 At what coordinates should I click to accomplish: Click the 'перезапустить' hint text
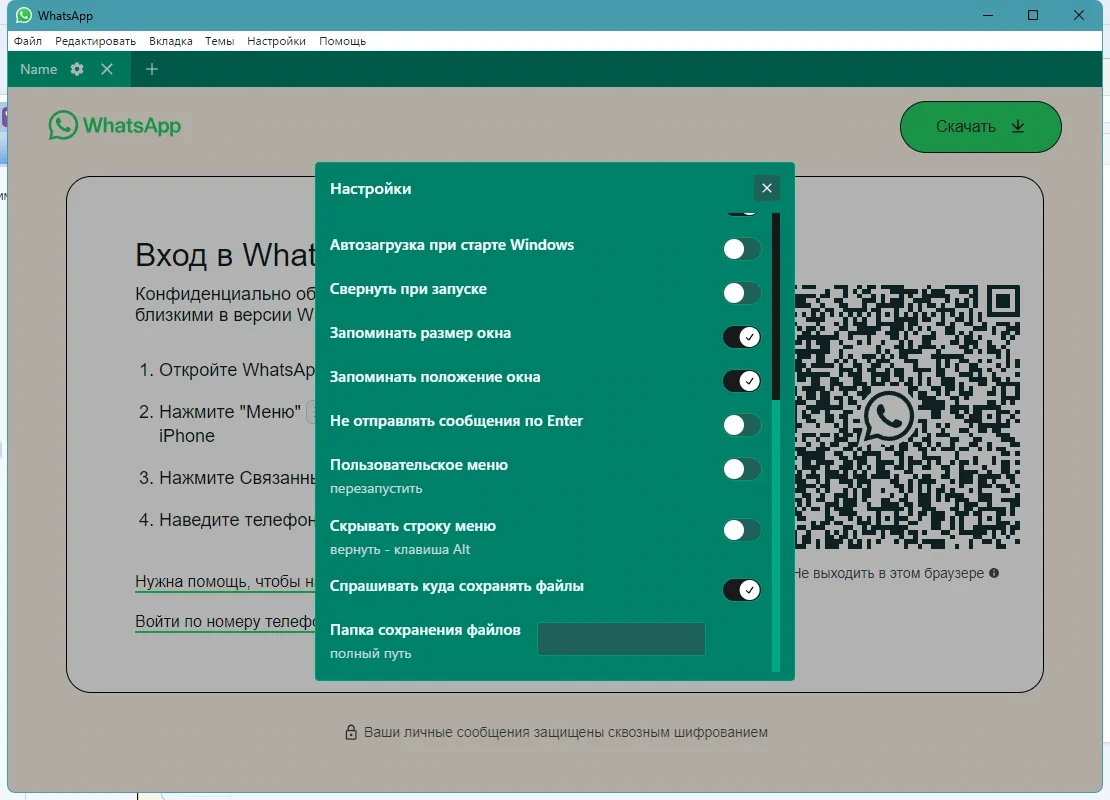(x=376, y=488)
